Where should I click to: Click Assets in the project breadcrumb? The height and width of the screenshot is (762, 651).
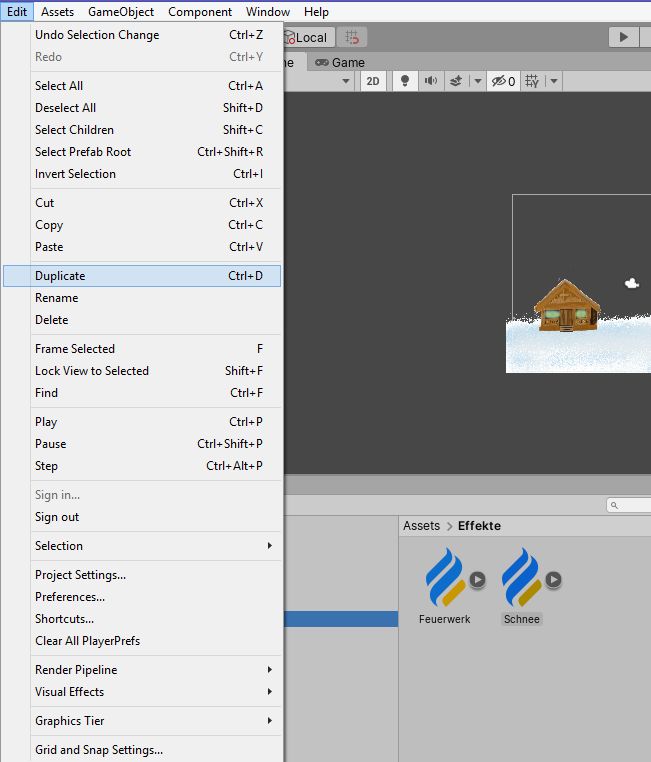coord(421,526)
